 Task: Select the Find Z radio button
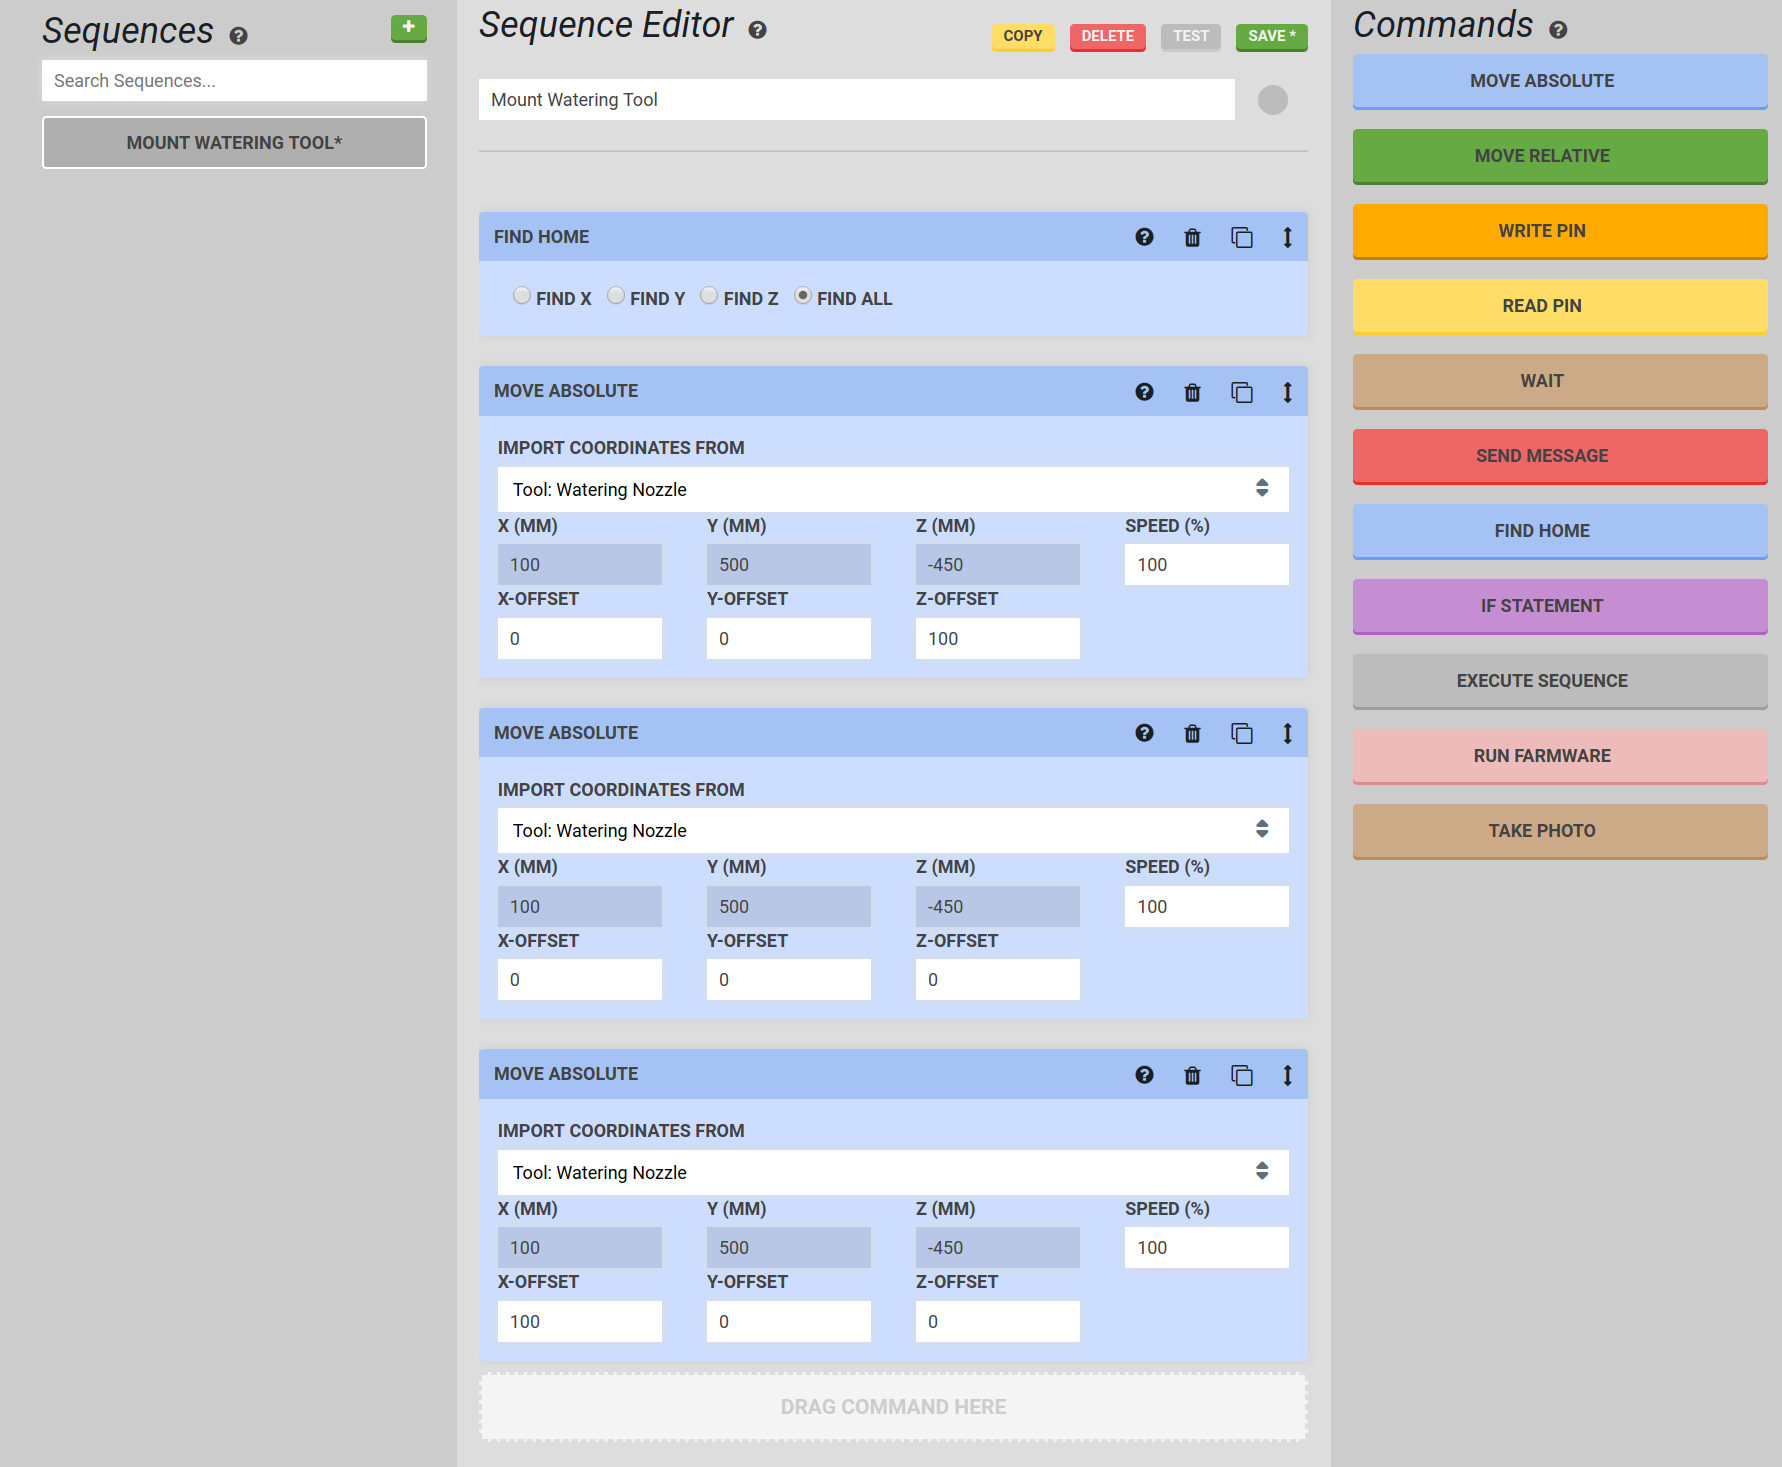point(709,296)
